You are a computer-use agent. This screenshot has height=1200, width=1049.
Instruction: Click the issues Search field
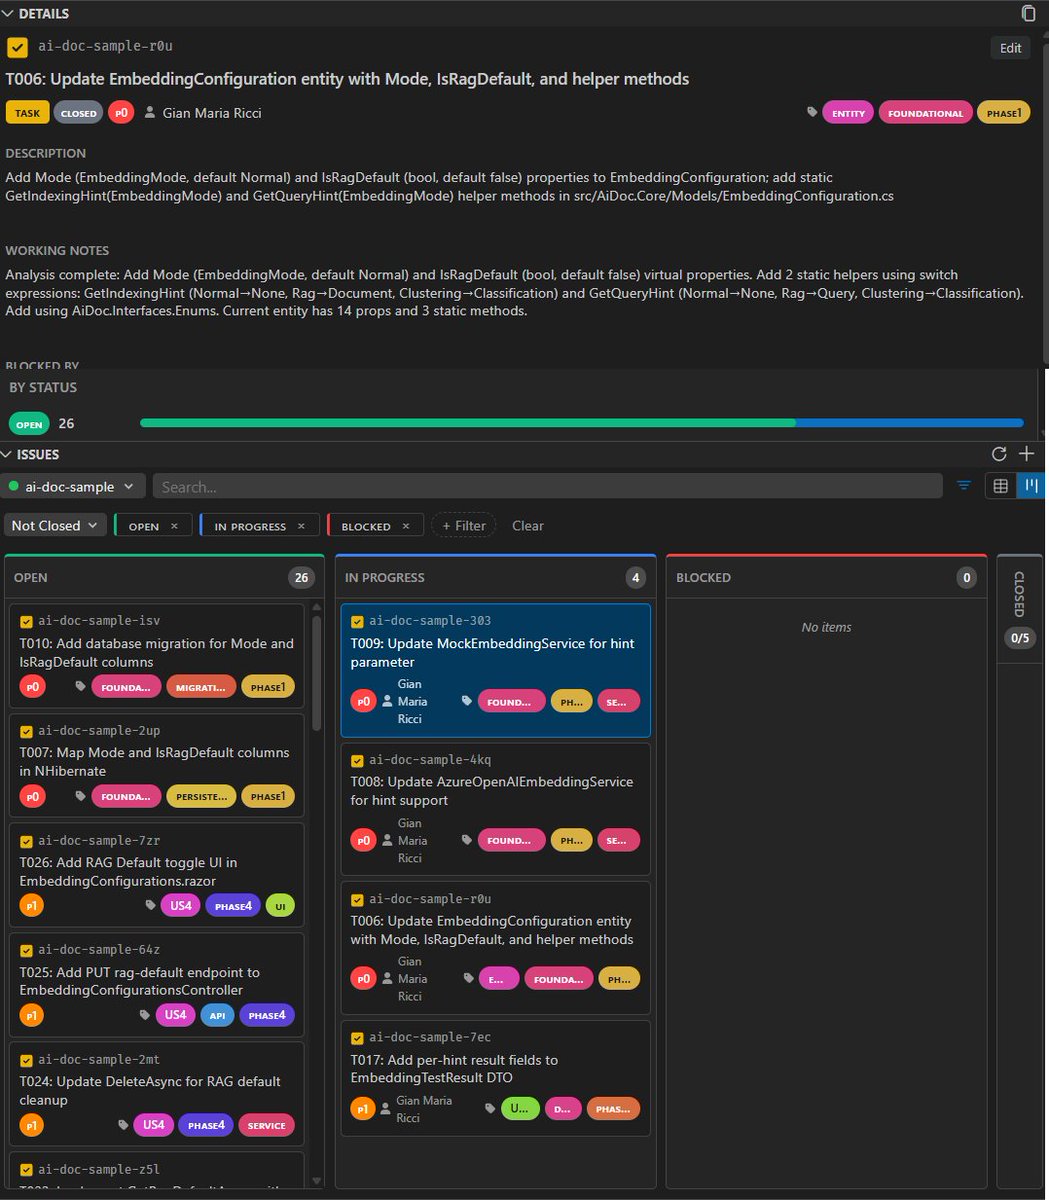click(x=547, y=486)
